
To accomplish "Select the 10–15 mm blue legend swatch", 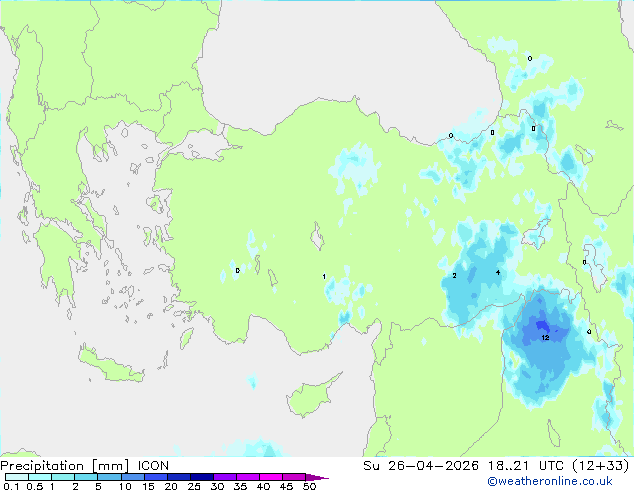I will [x=132, y=477].
